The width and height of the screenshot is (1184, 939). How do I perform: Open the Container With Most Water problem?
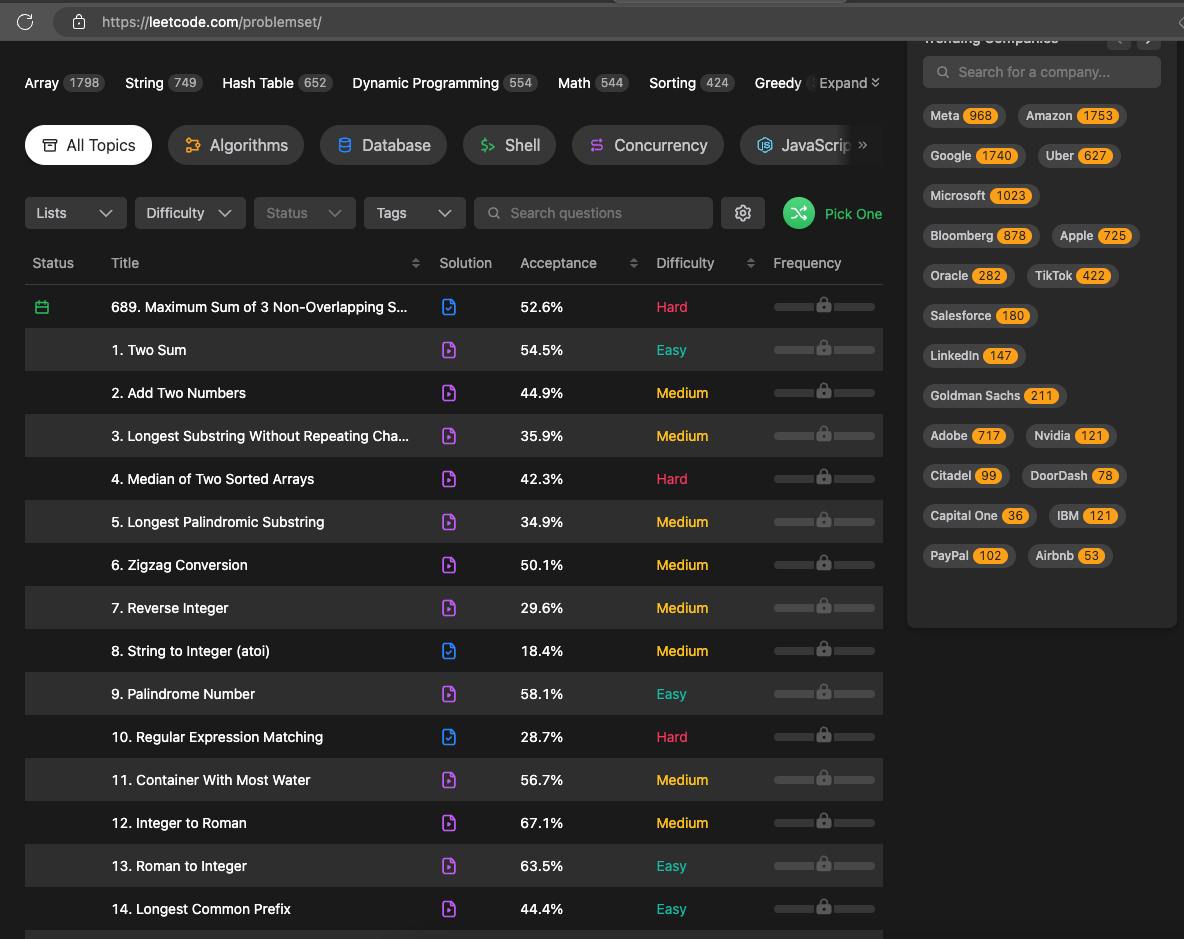tap(211, 780)
